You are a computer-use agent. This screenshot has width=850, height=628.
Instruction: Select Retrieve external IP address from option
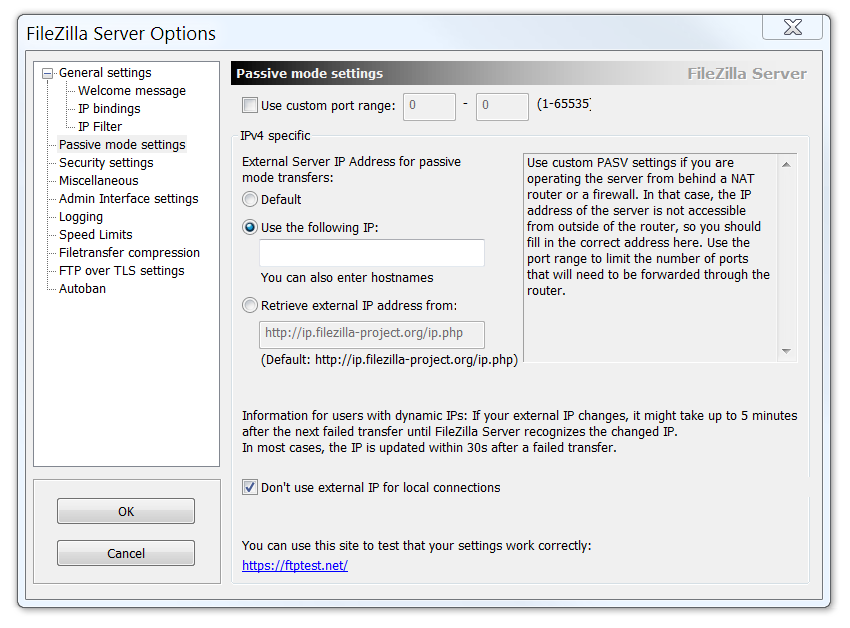pos(250,305)
